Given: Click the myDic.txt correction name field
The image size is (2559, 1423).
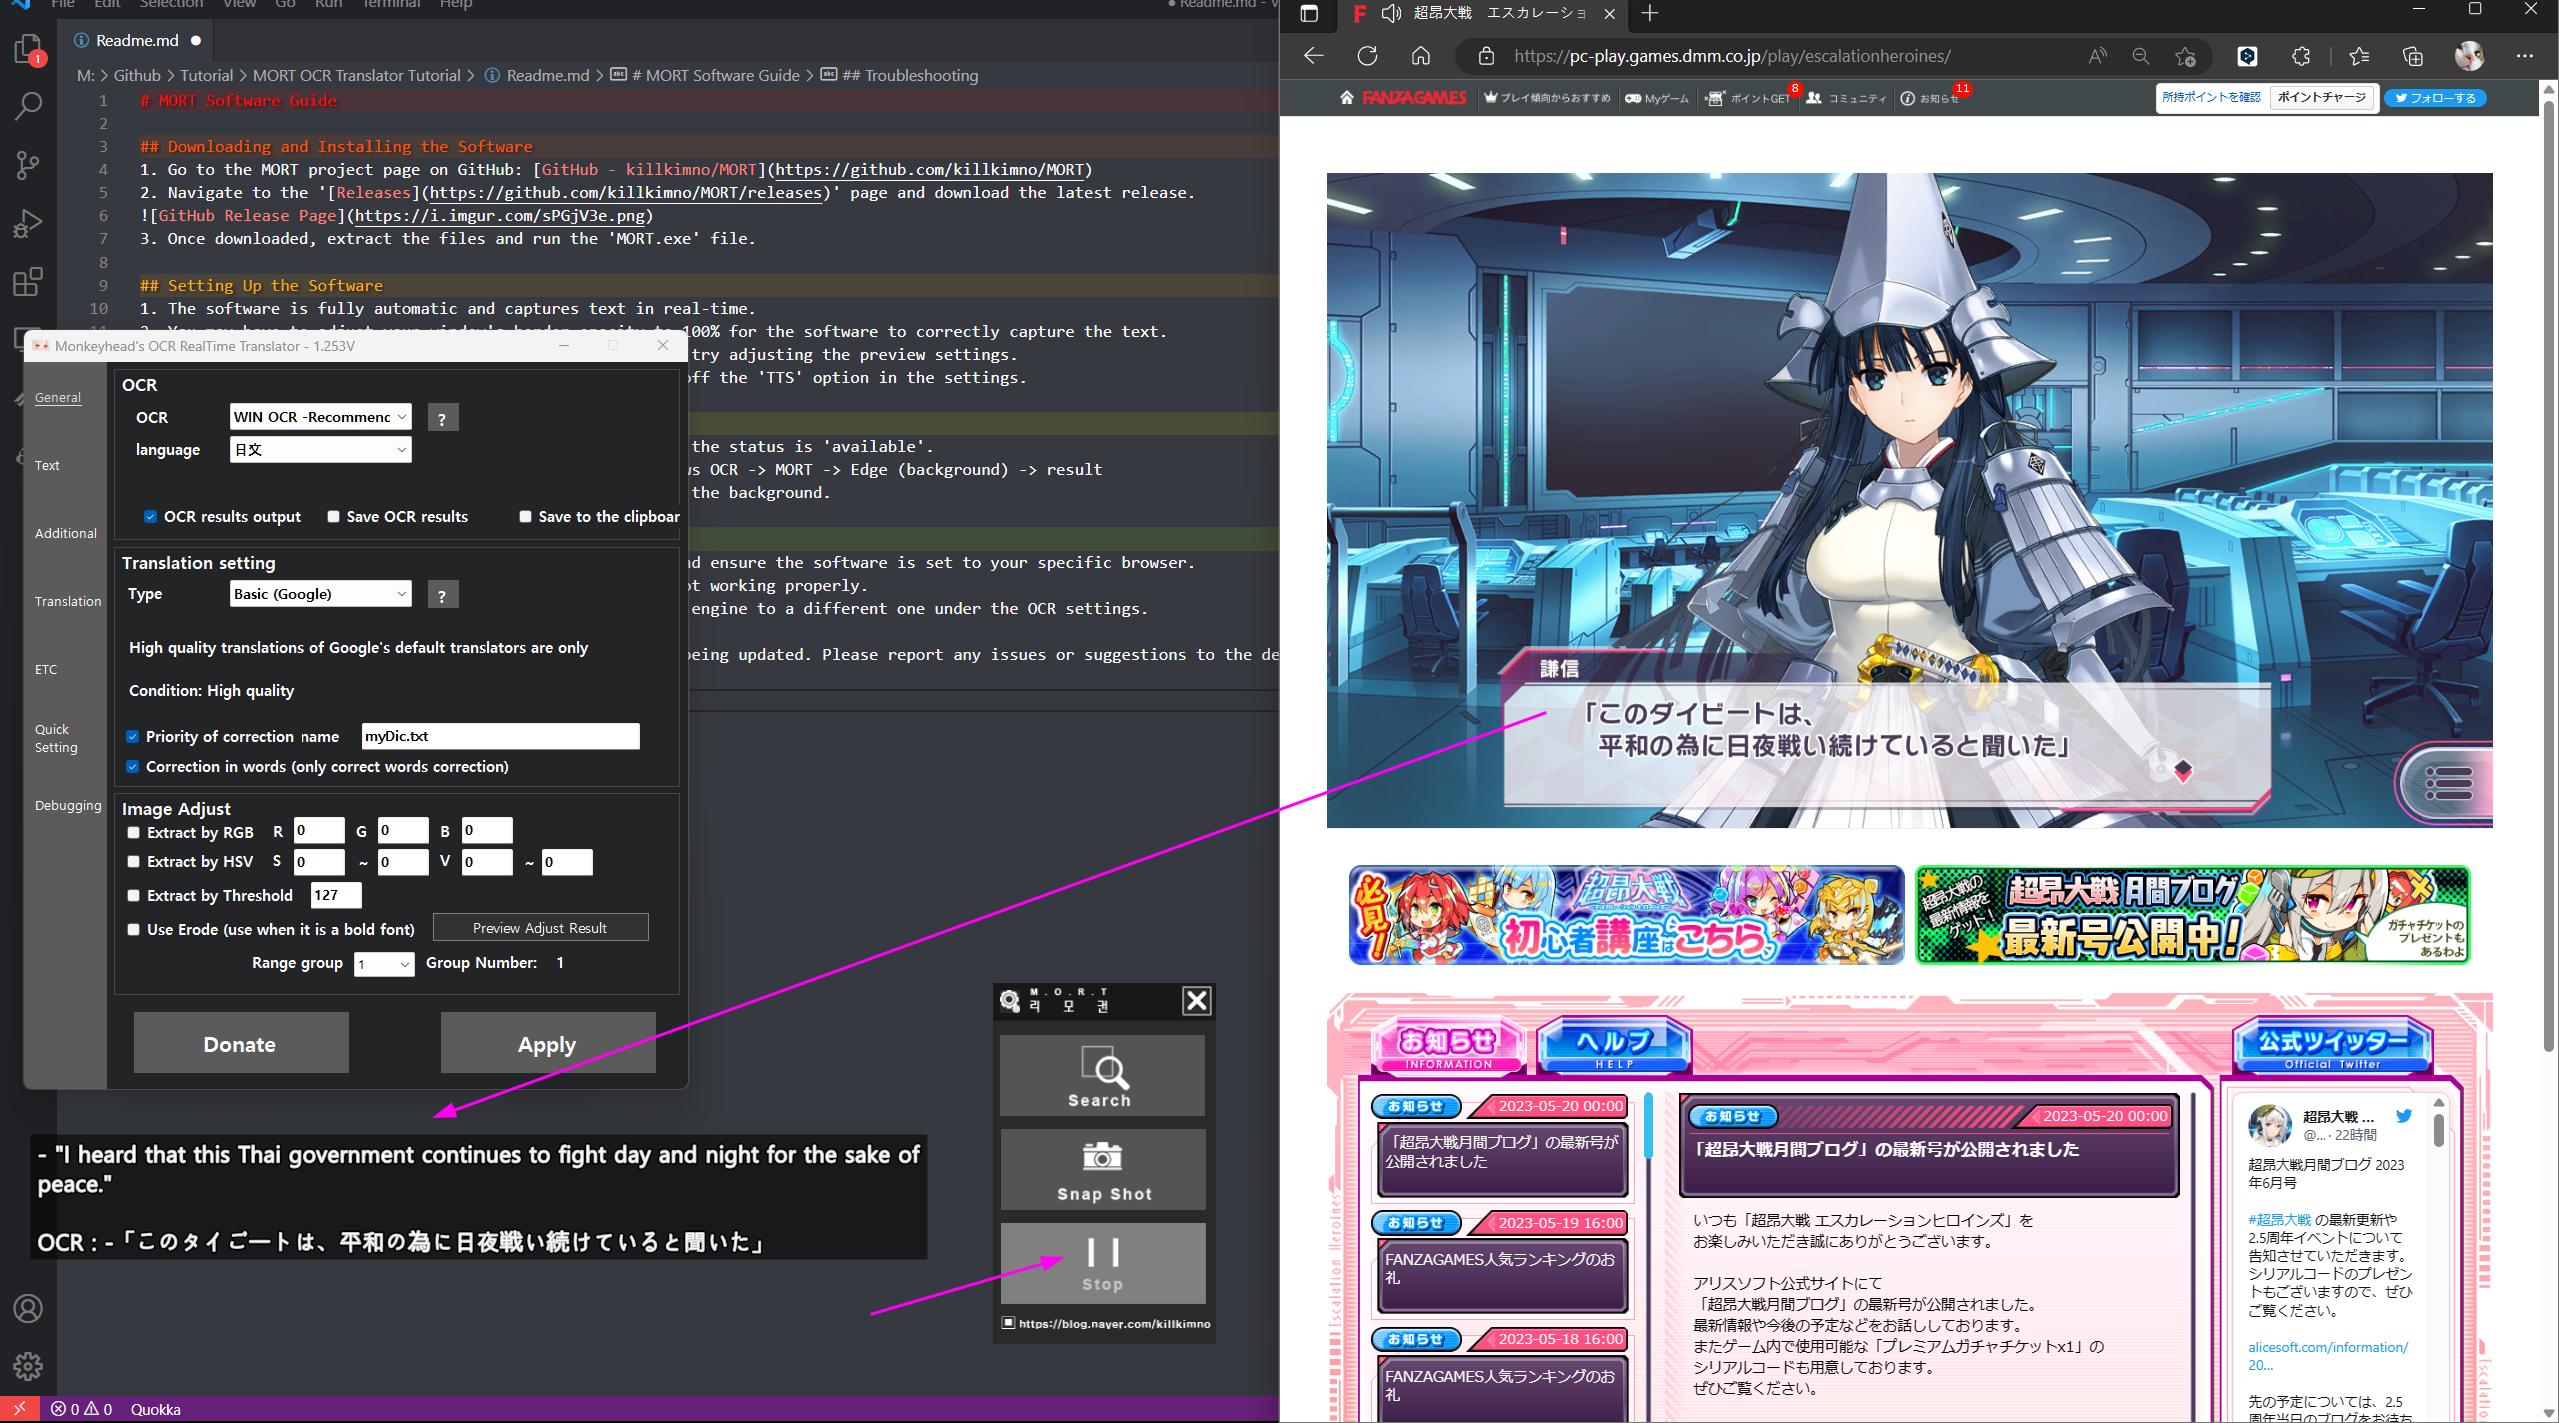Looking at the screenshot, I should coord(500,736).
